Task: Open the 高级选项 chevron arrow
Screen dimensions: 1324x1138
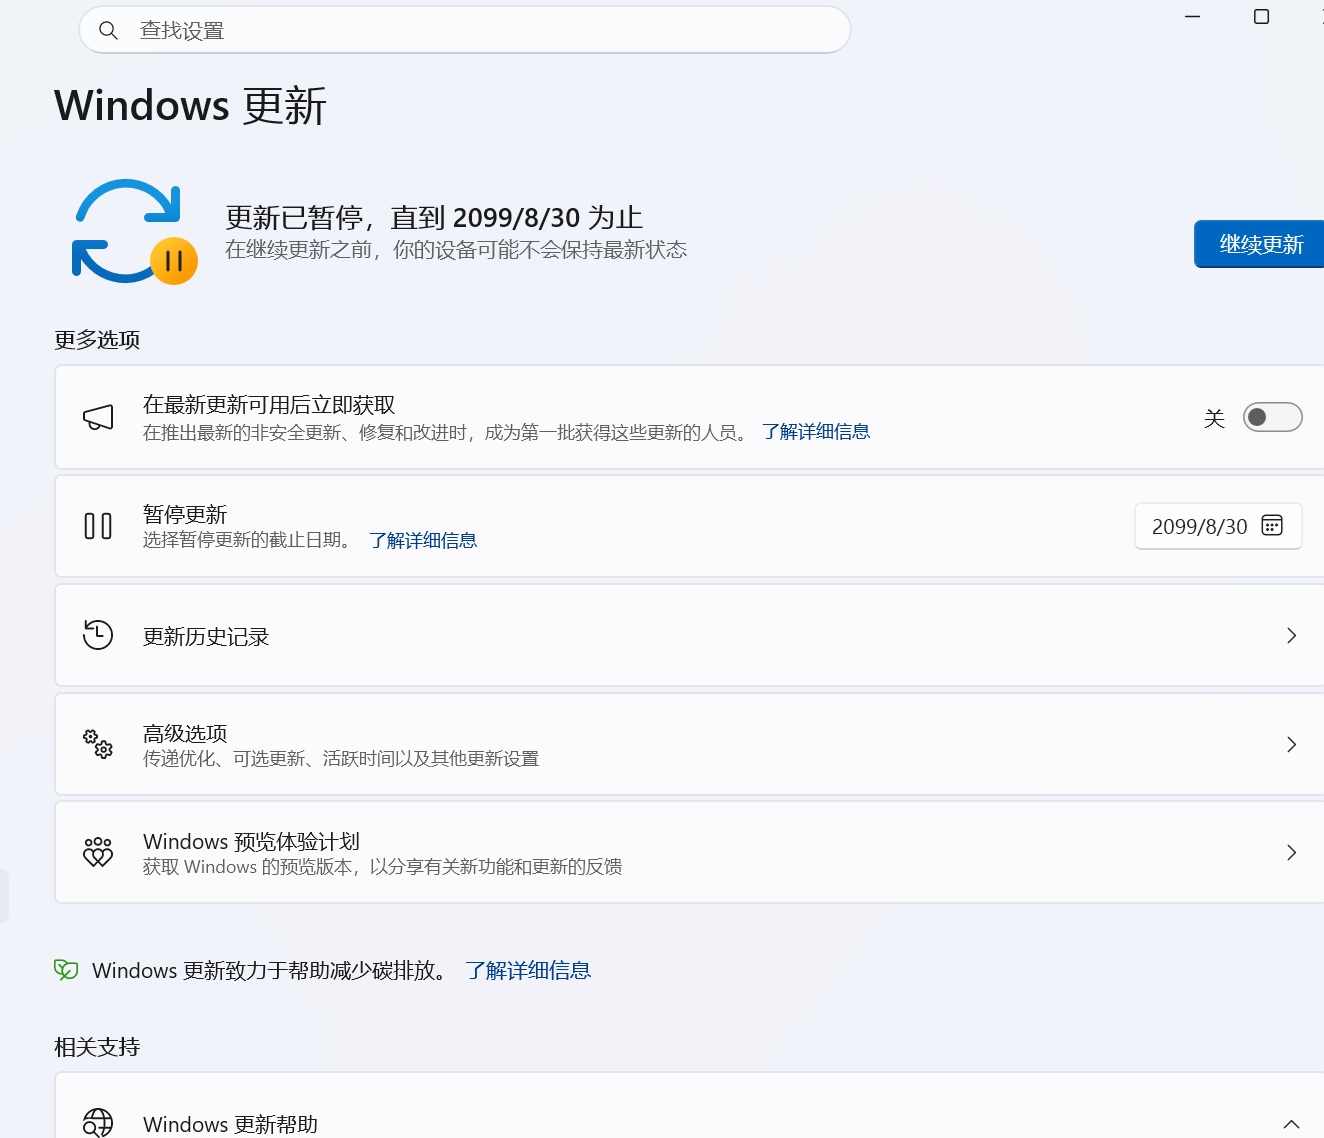Action: (x=1291, y=744)
